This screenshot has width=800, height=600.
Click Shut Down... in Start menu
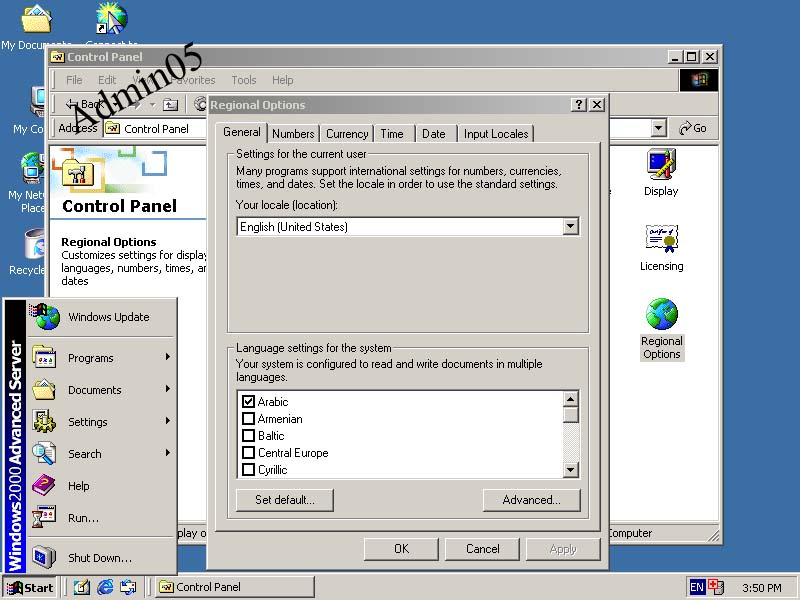tap(98, 558)
